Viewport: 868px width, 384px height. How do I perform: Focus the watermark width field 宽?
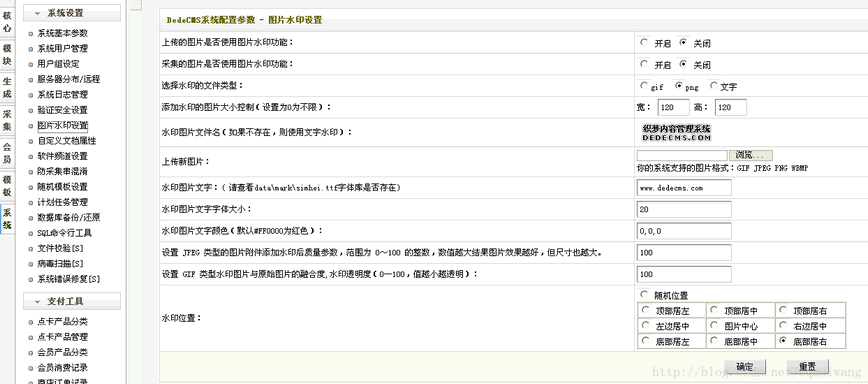tap(673, 107)
